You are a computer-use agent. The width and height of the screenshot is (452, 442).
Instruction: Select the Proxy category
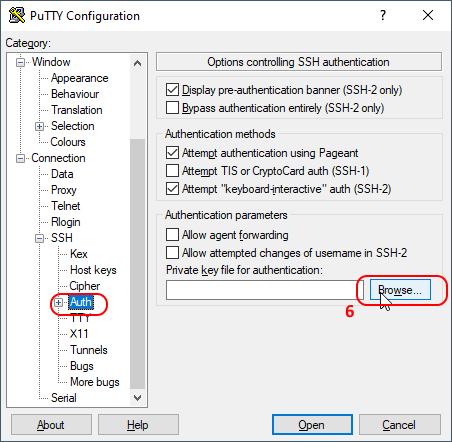[64, 190]
